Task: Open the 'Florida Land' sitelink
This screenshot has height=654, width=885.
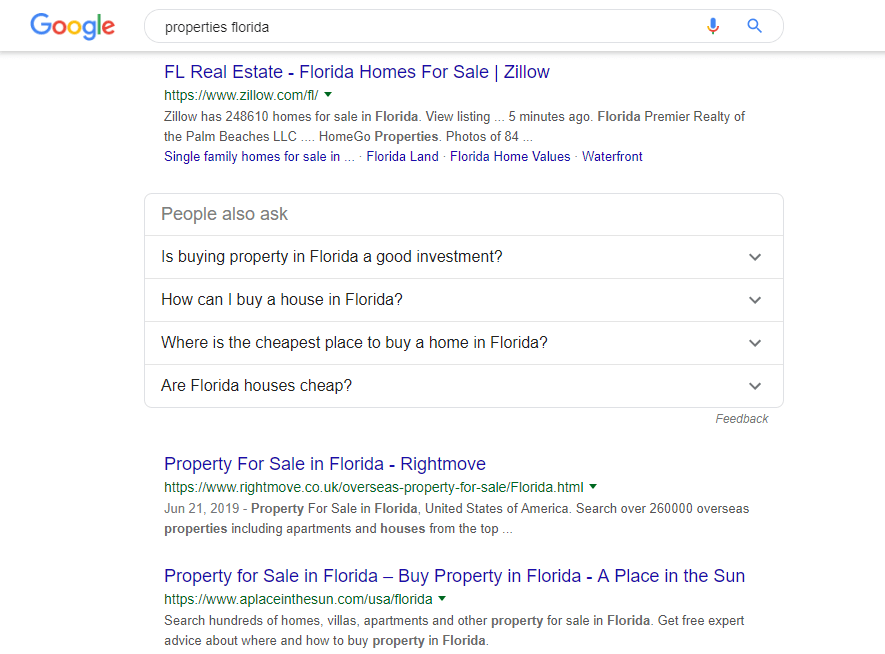Action: 402,156
